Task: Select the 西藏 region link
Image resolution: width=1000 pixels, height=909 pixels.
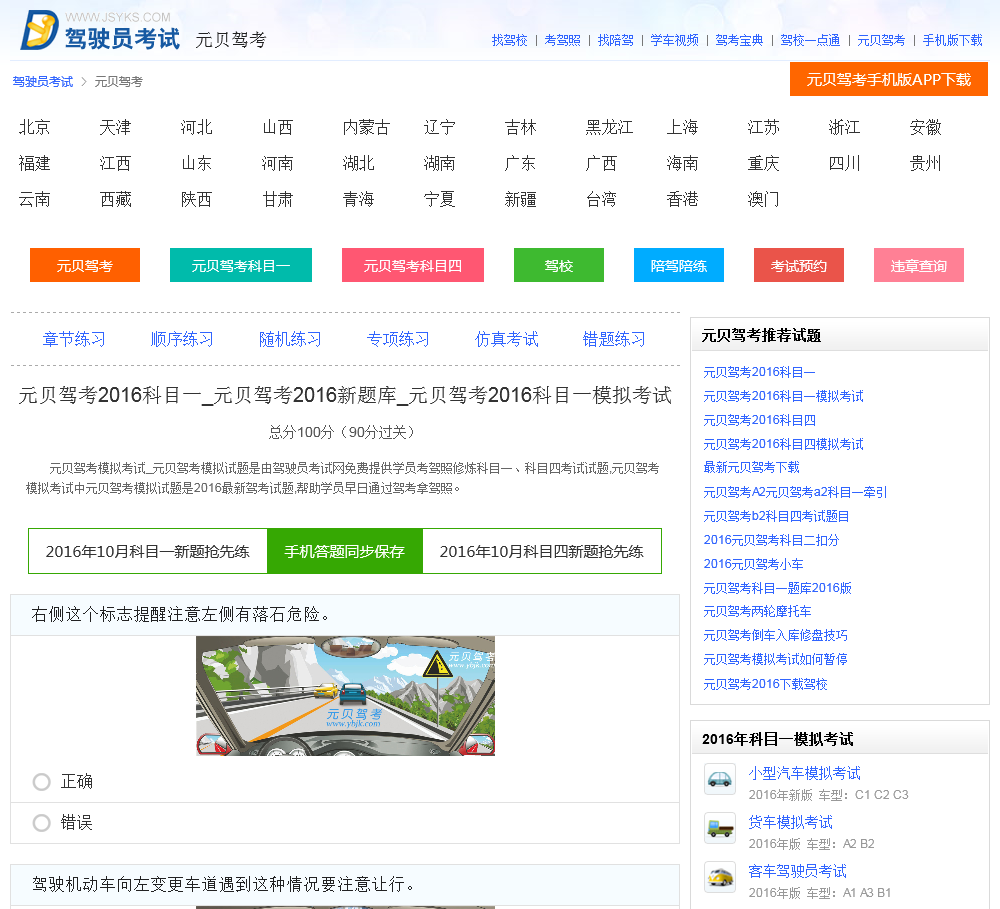Action: coord(115,199)
